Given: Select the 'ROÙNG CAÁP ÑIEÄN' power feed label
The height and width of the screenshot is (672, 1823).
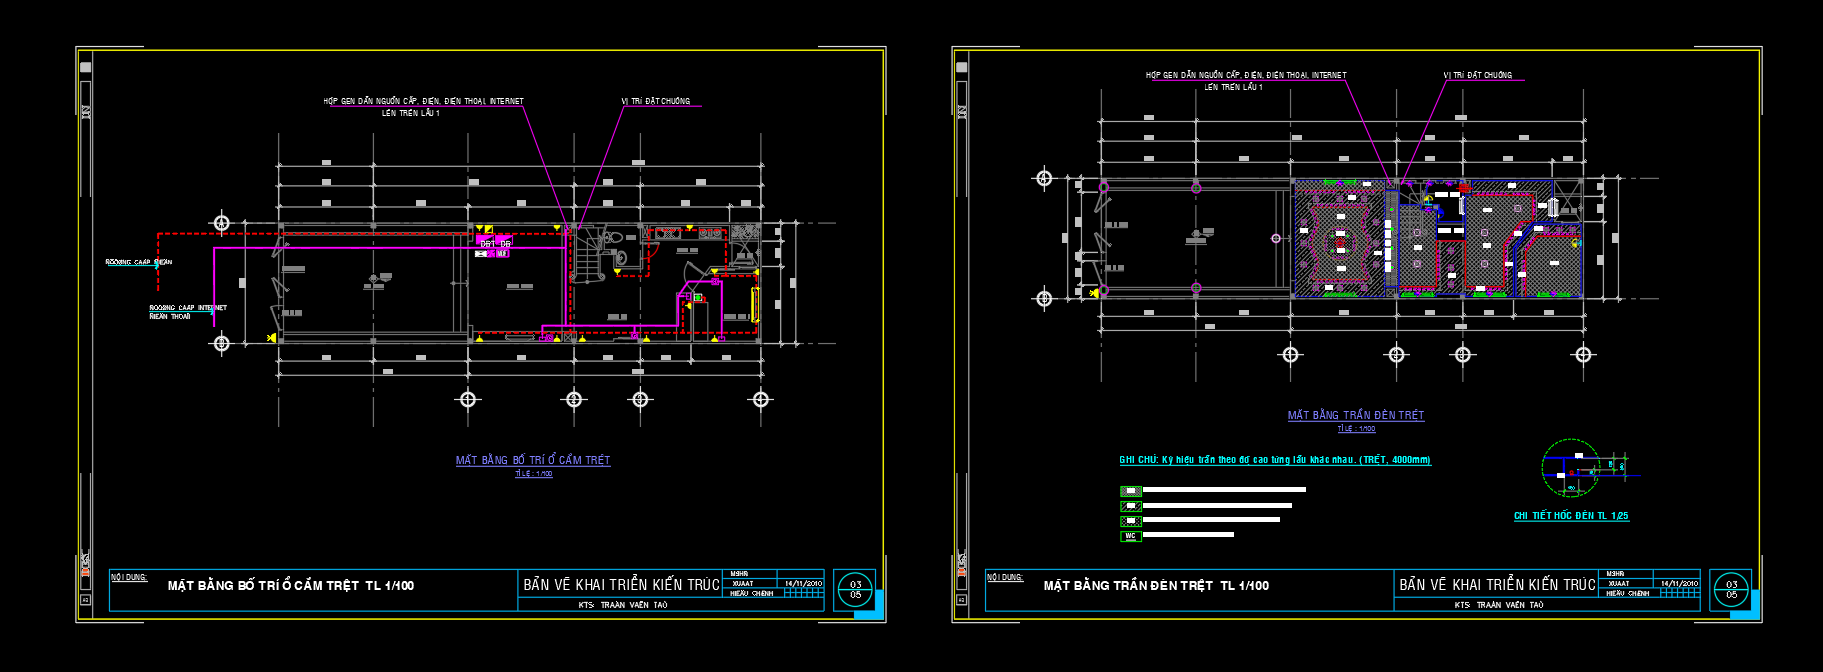Looking at the screenshot, I should [x=139, y=262].
